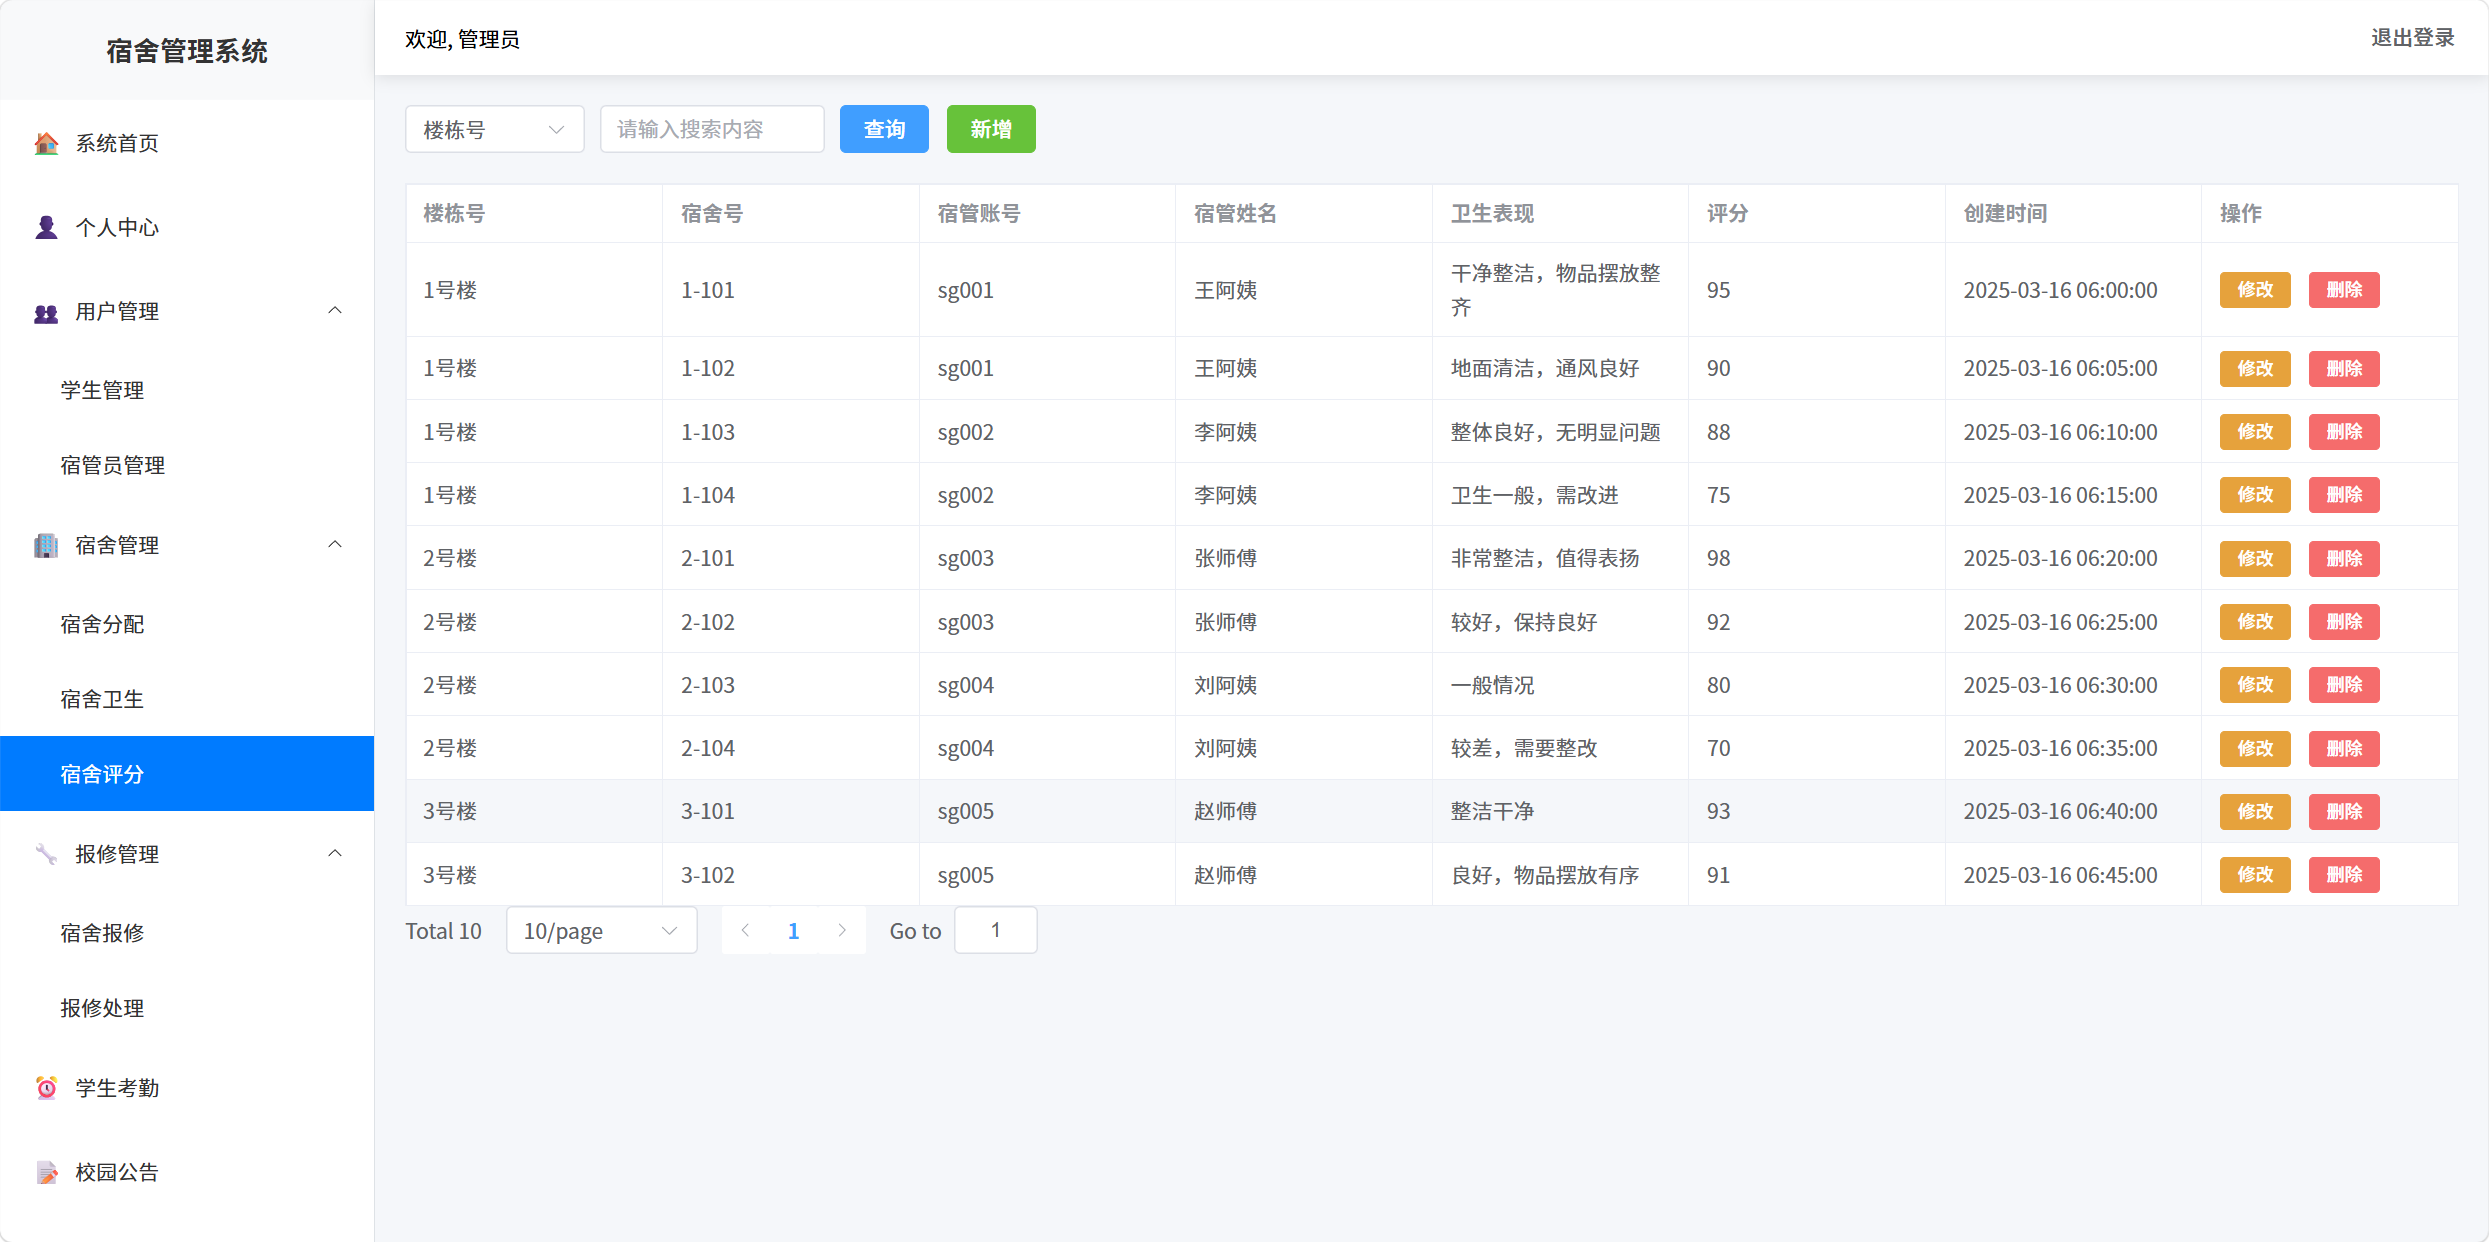Viewport: 2489px width, 1242px height.
Task: Click the person icon for 个人中心
Action: (x=46, y=227)
